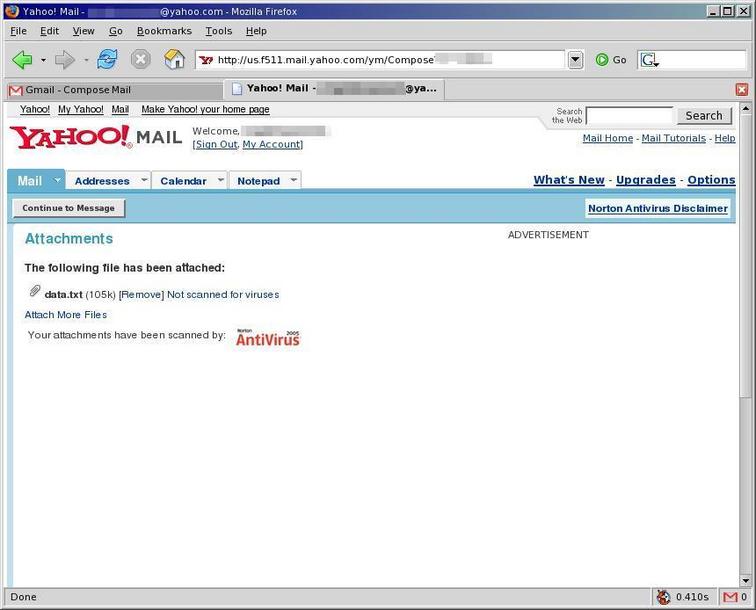
Task: Click the Yahoo! link in top navigation
Action: (x=35, y=109)
